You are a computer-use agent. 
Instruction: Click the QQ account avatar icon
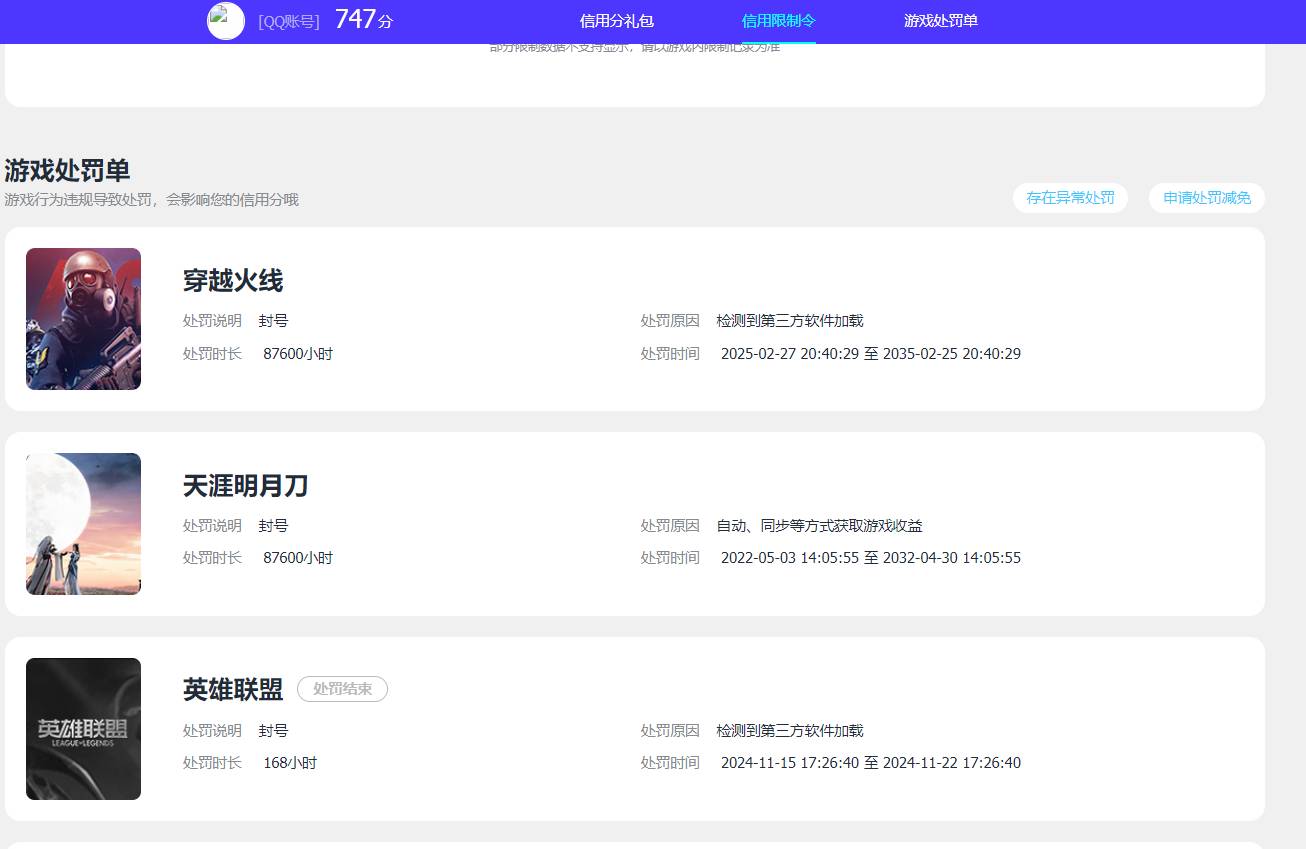226,21
